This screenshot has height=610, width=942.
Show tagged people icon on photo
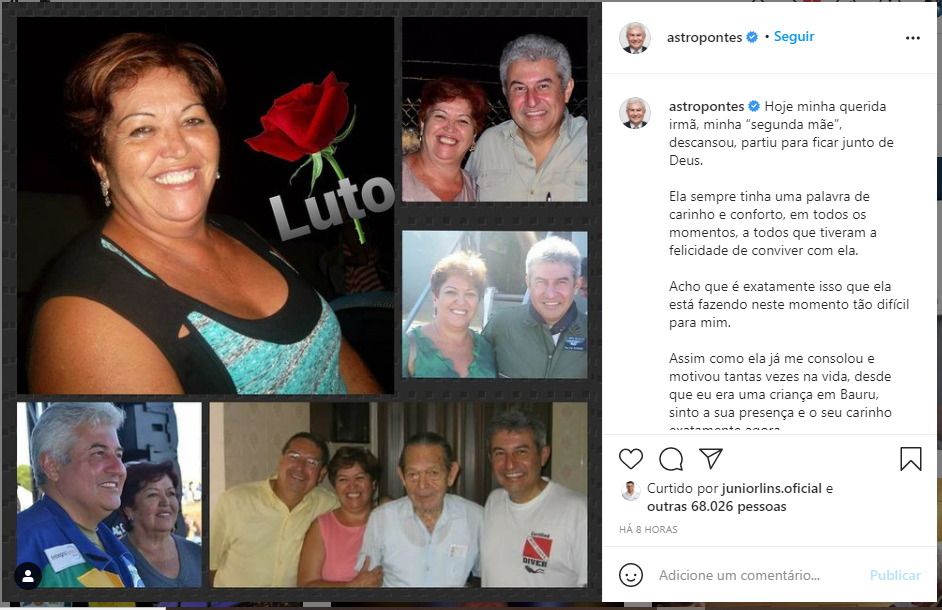point(28,576)
